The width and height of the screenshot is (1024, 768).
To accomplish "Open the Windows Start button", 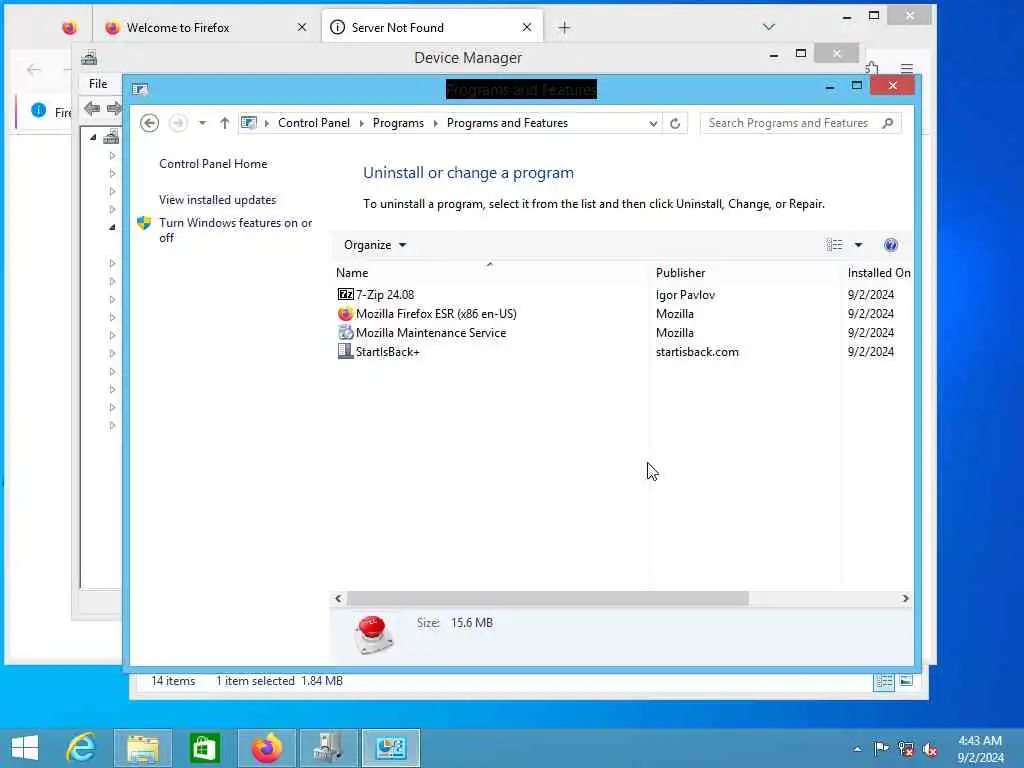I will coord(25,748).
